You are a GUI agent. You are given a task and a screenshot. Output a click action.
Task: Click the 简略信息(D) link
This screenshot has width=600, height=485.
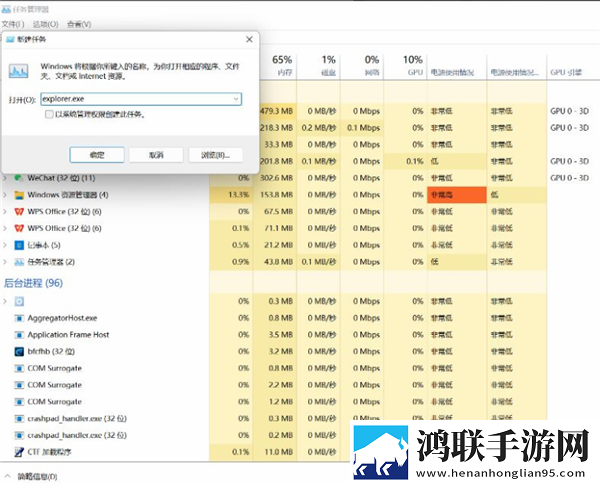pos(38,477)
